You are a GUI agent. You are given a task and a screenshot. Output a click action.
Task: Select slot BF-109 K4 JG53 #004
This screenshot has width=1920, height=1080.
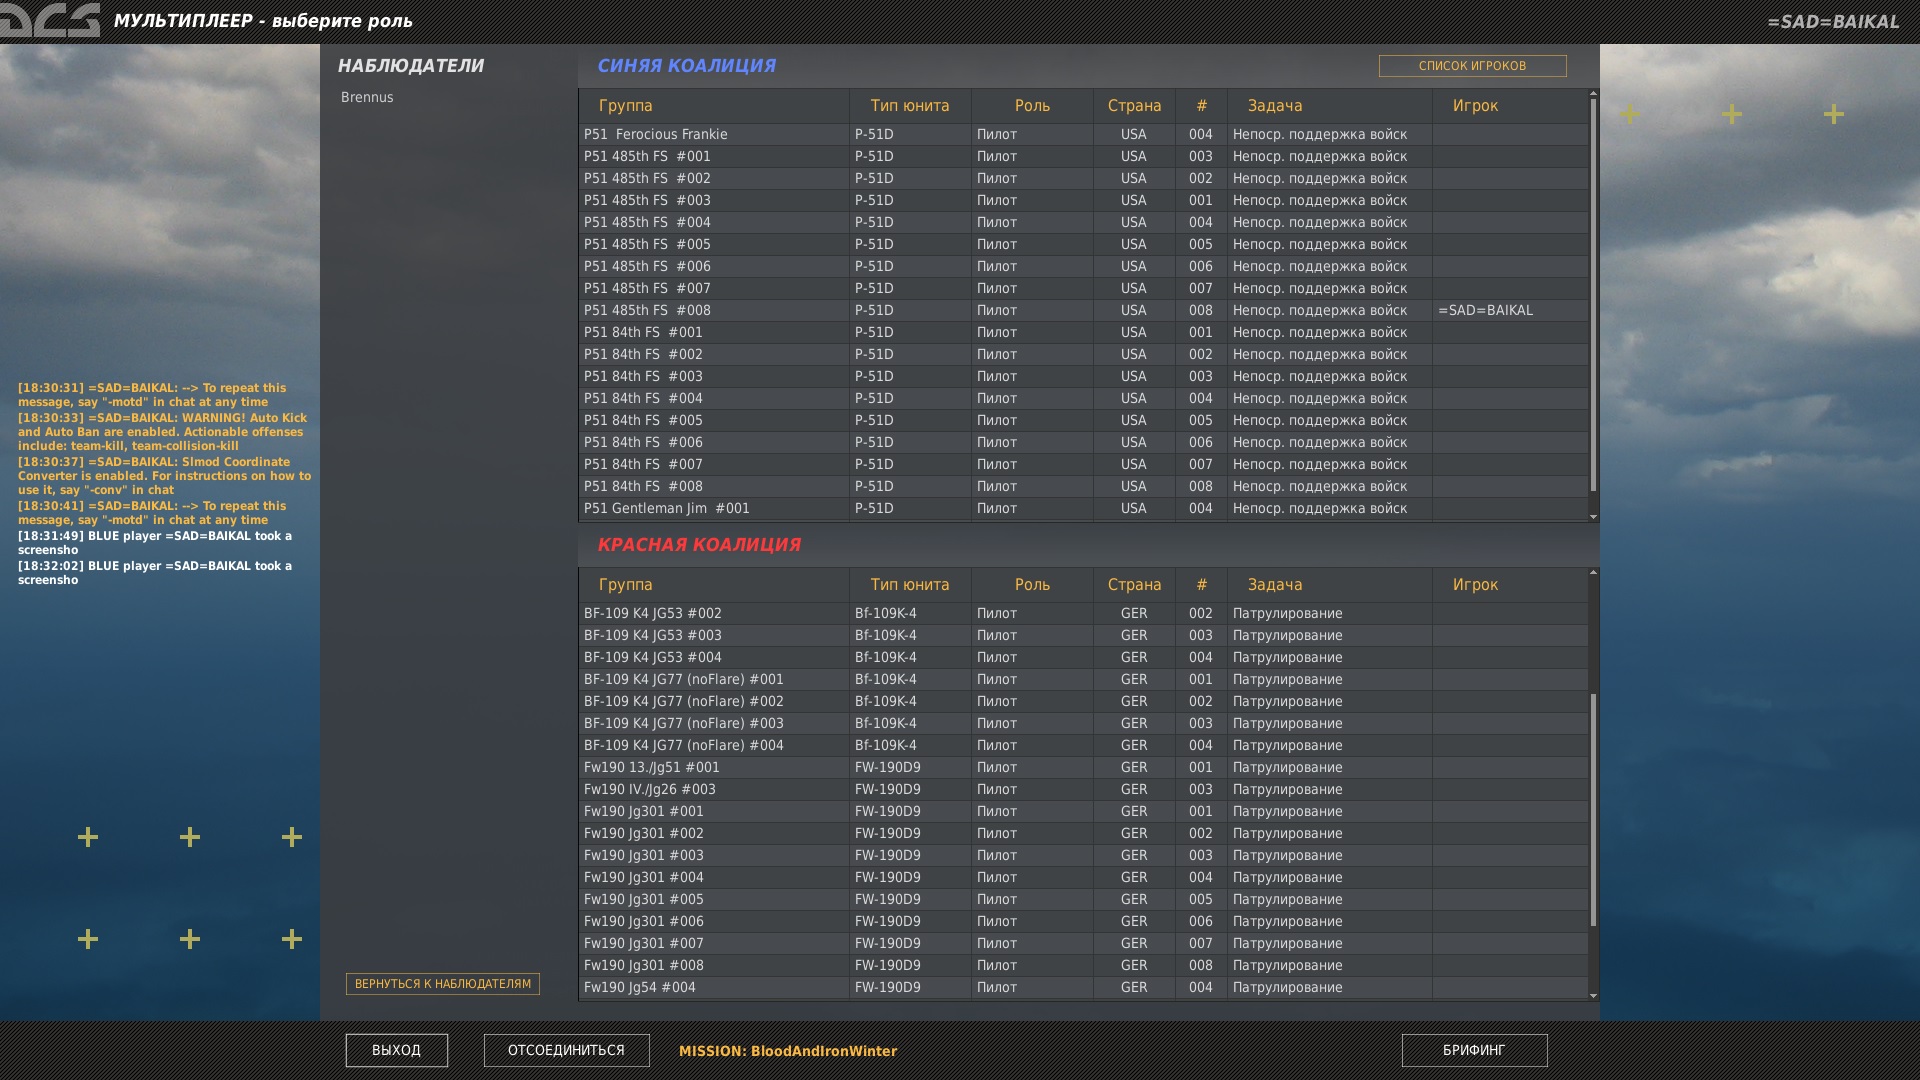click(1083, 657)
